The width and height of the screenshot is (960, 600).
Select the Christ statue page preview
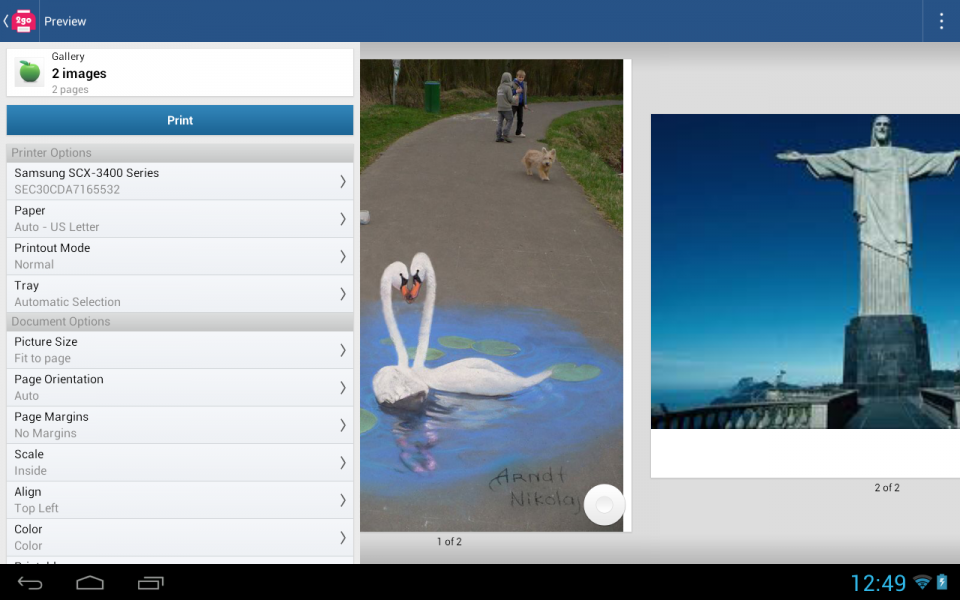pos(805,295)
